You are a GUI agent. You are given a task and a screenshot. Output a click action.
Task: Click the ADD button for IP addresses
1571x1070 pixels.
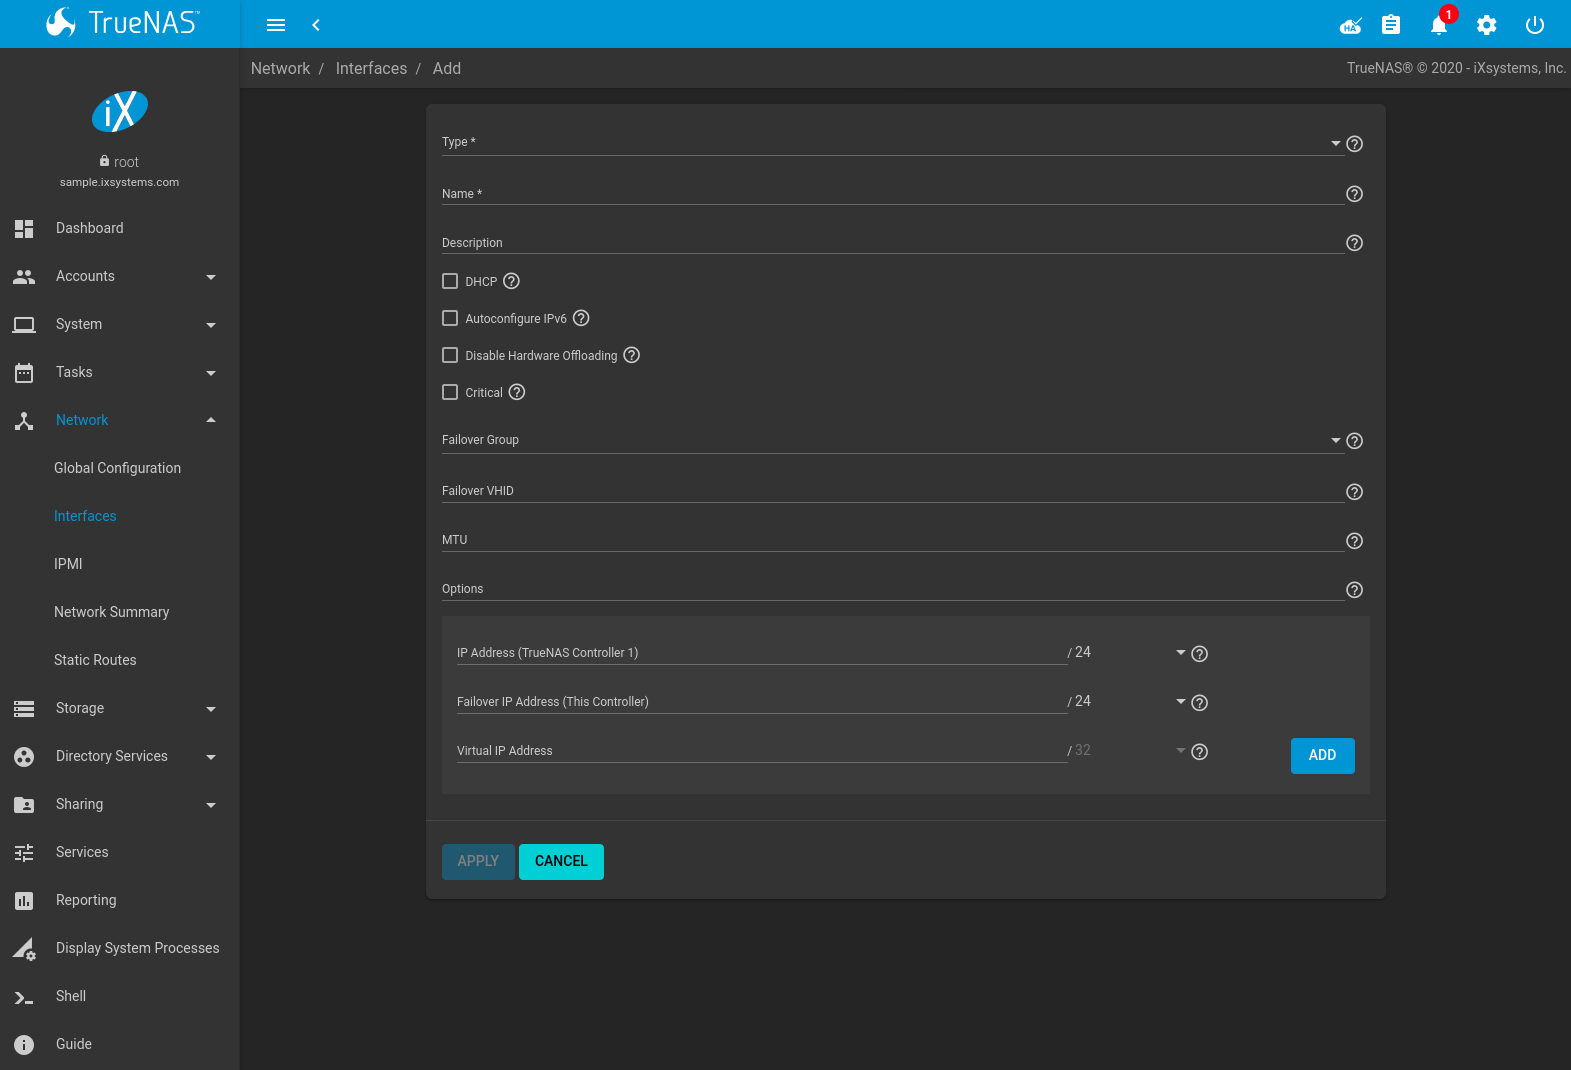click(1323, 756)
